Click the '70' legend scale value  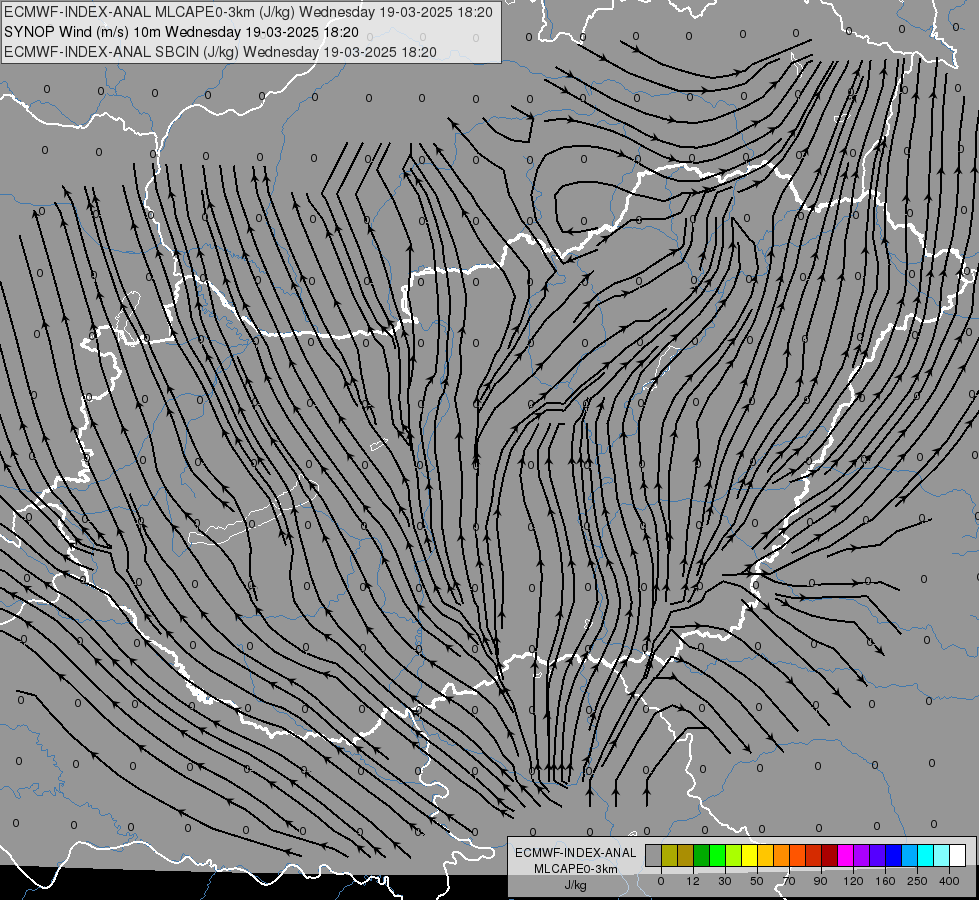coord(789,881)
